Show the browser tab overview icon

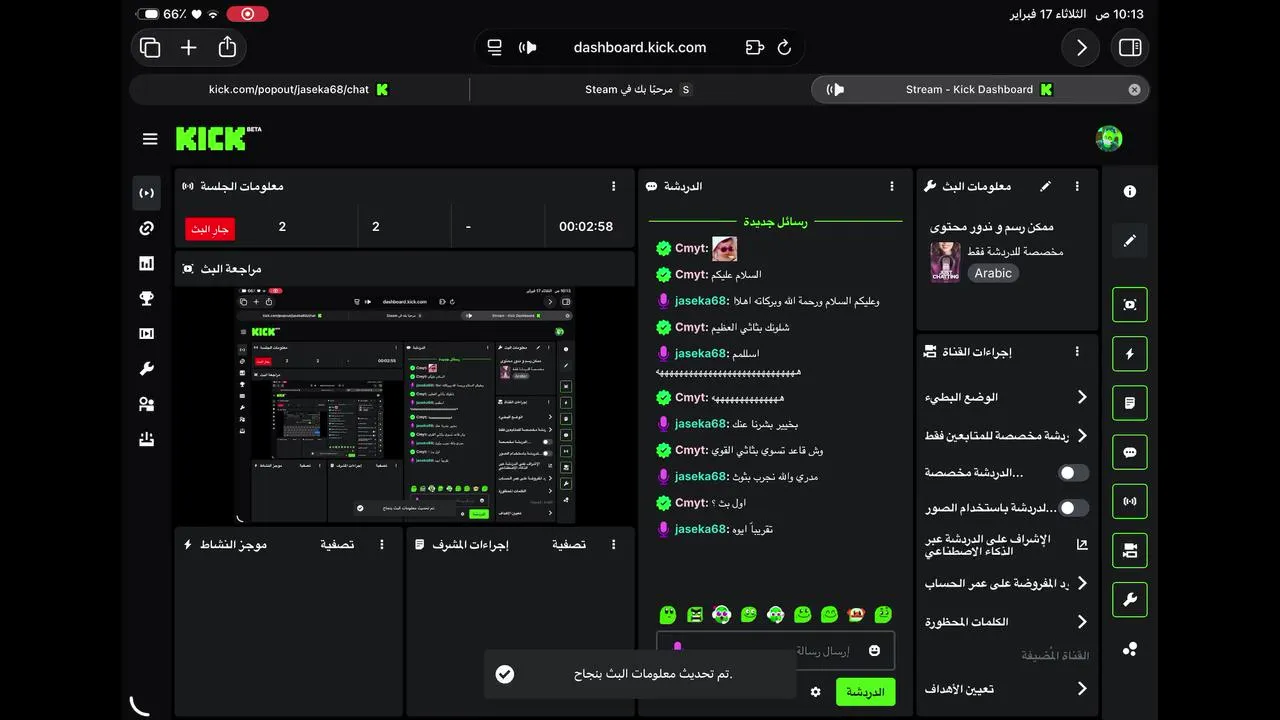click(150, 47)
